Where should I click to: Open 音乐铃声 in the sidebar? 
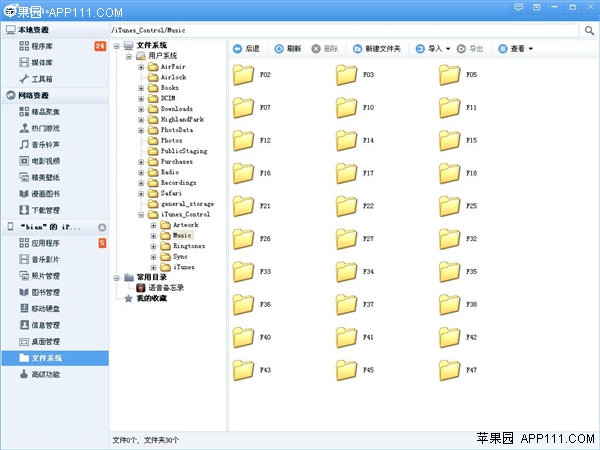[55, 145]
